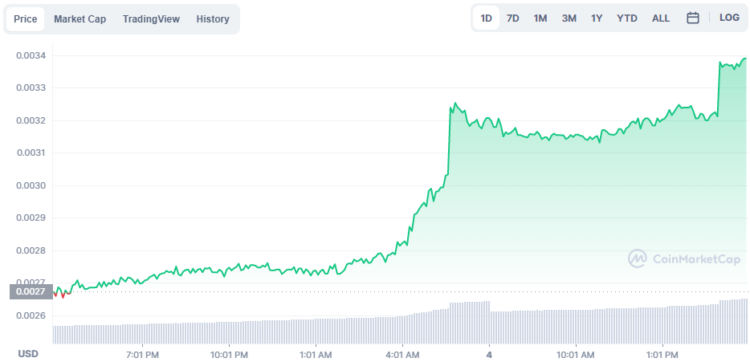Screen dimensions: 750x362
Task: Select the 1Y time range
Action: [x=596, y=19]
